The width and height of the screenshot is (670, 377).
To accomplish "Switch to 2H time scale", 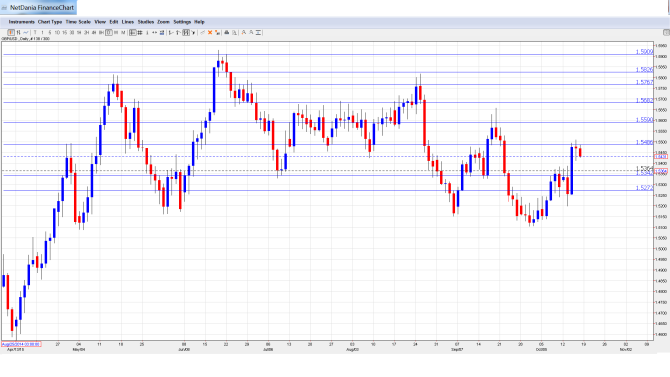I will click(86, 32).
